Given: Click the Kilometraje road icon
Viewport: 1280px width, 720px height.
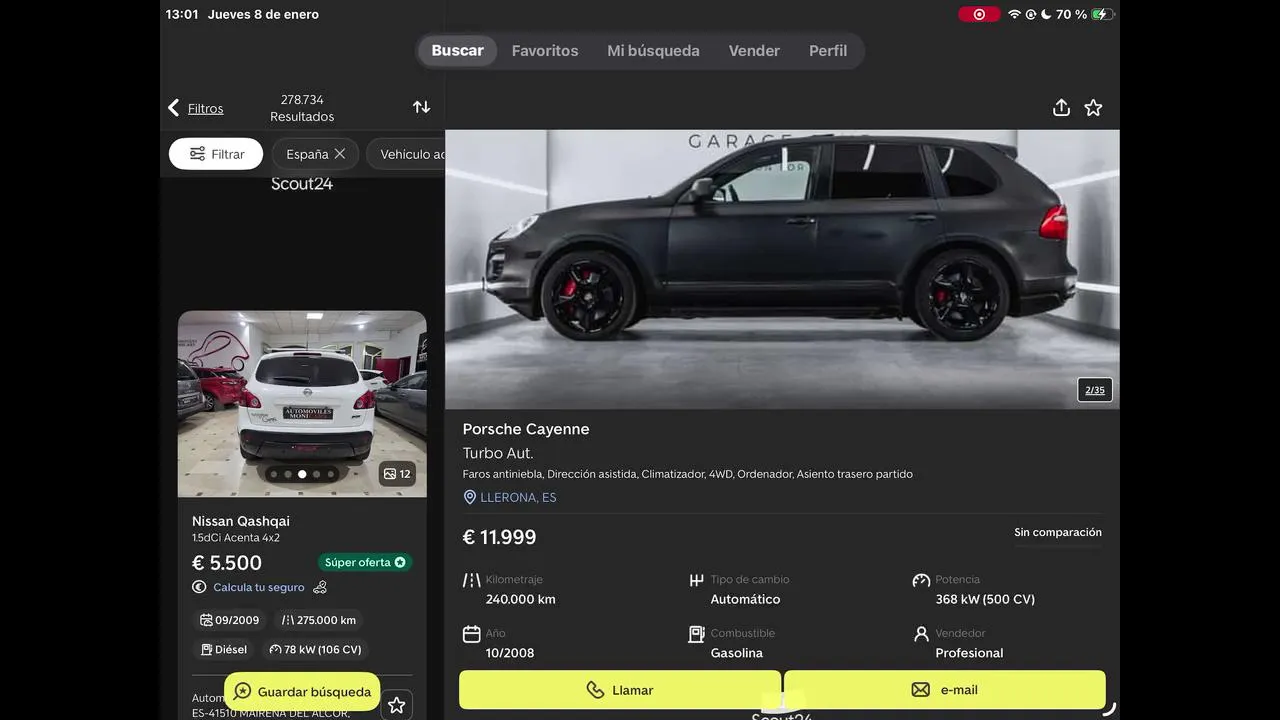Looking at the screenshot, I should (471, 580).
